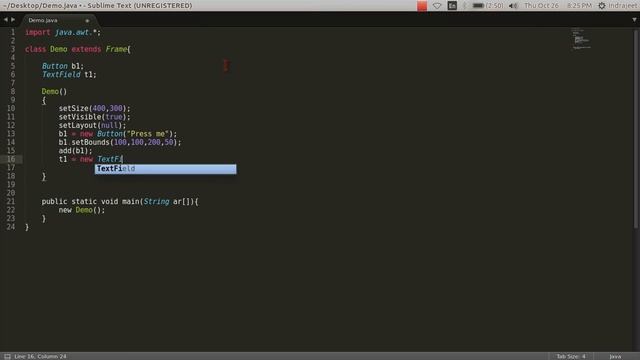Open the Java syntax selector

click(615, 356)
